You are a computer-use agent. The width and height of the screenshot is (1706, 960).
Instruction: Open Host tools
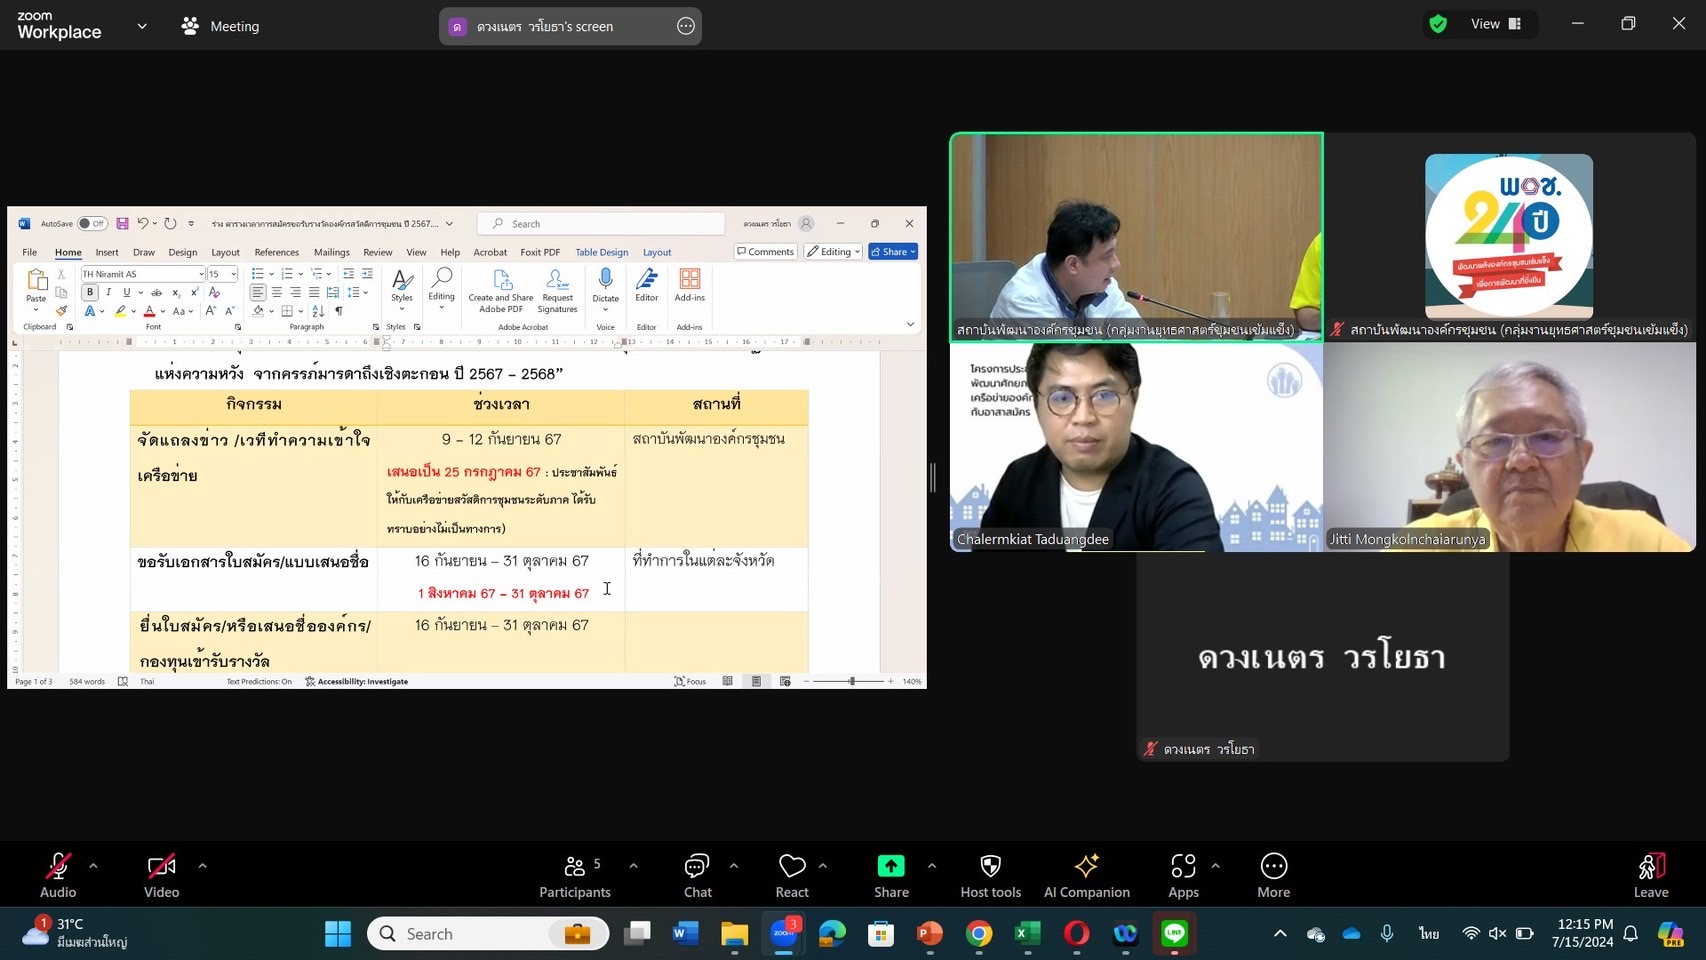(990, 875)
